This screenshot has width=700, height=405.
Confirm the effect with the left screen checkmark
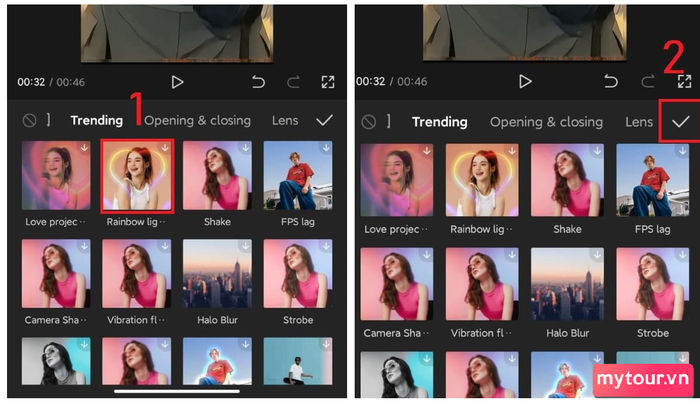click(x=325, y=120)
